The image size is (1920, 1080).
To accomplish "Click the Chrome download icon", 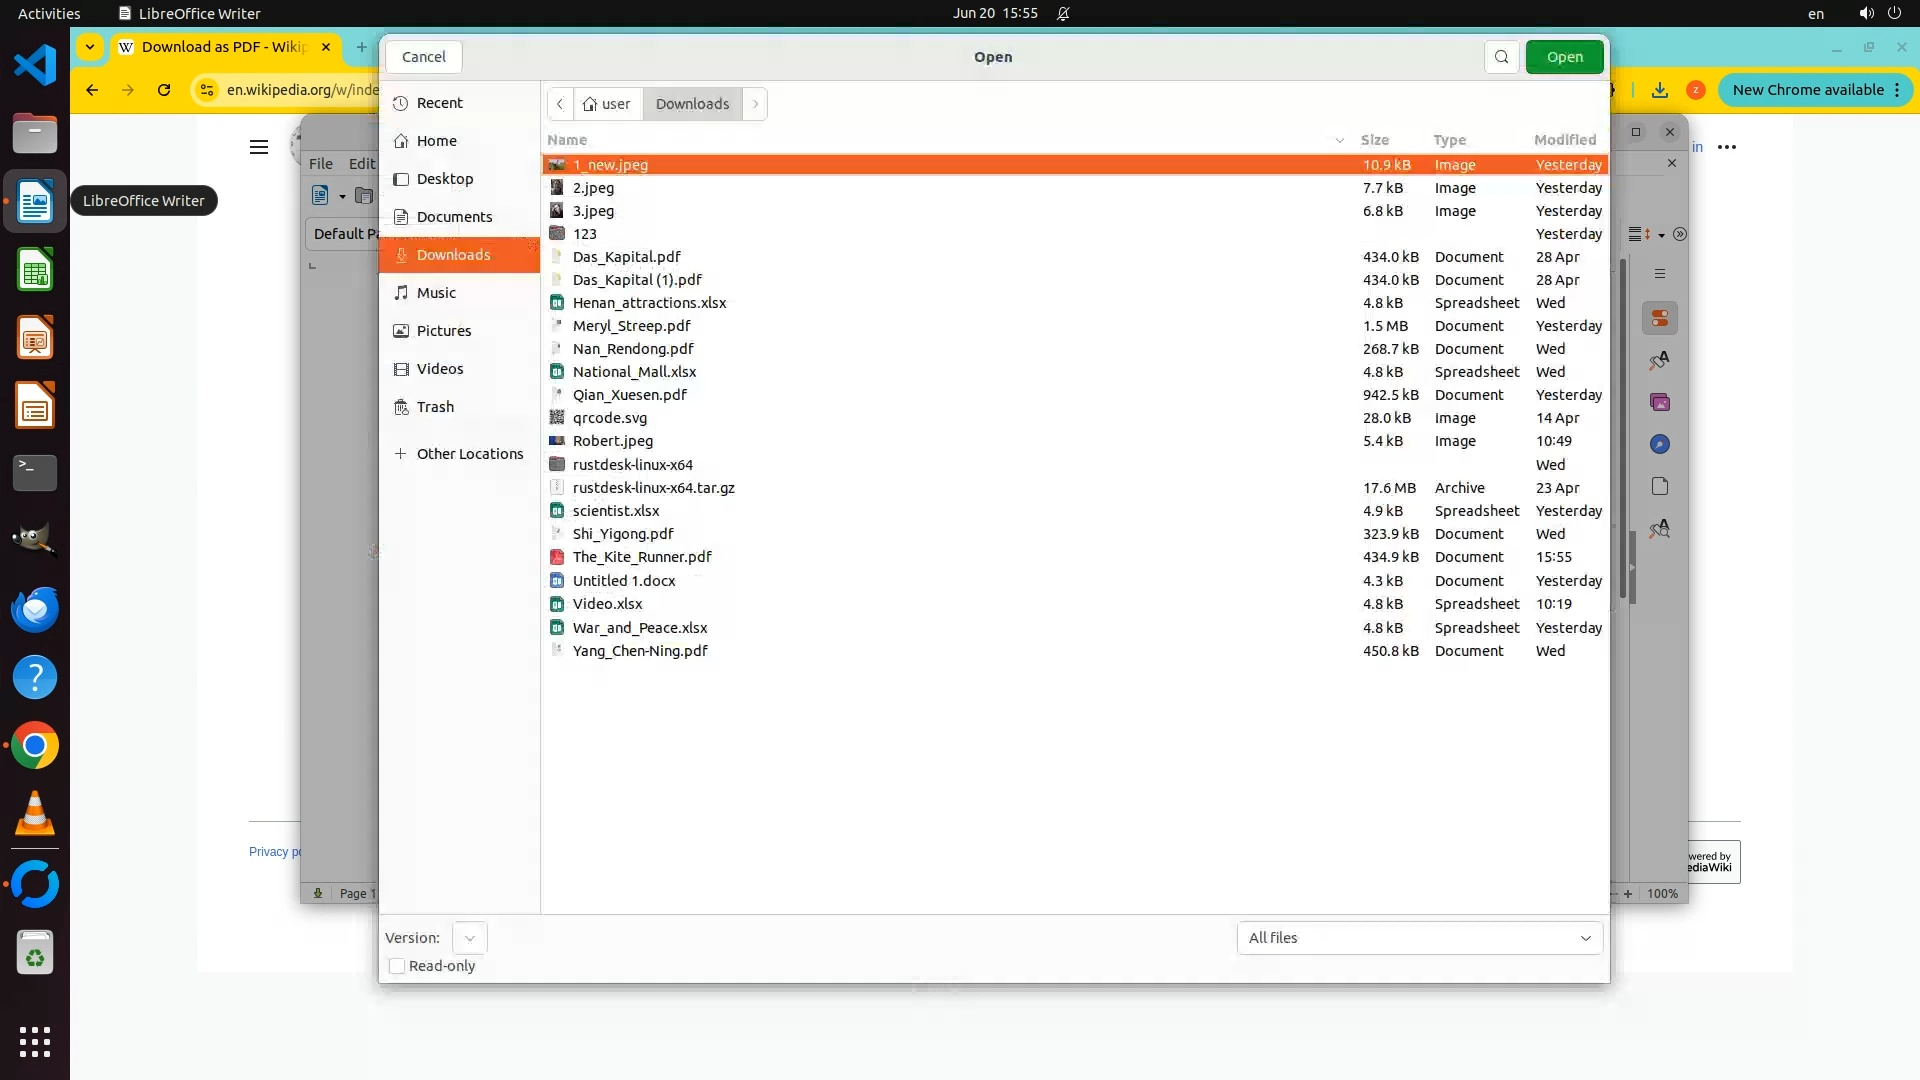I will coord(1660,90).
